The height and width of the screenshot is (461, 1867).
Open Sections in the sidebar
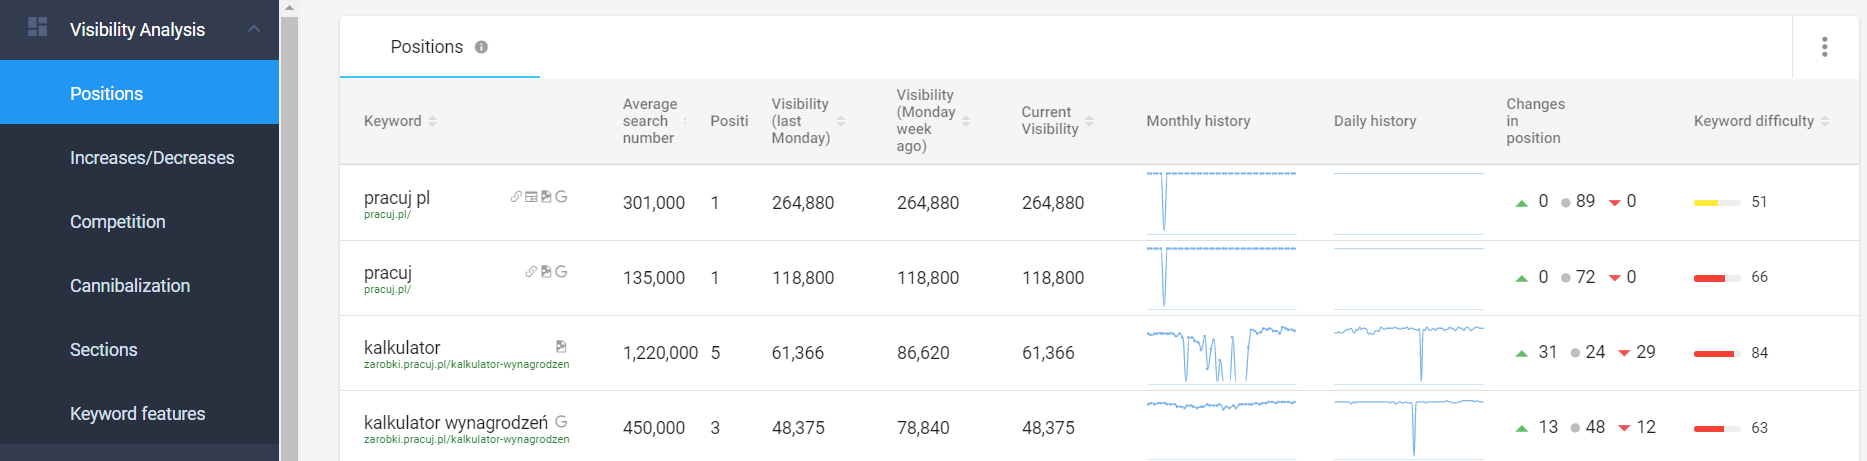point(139,349)
